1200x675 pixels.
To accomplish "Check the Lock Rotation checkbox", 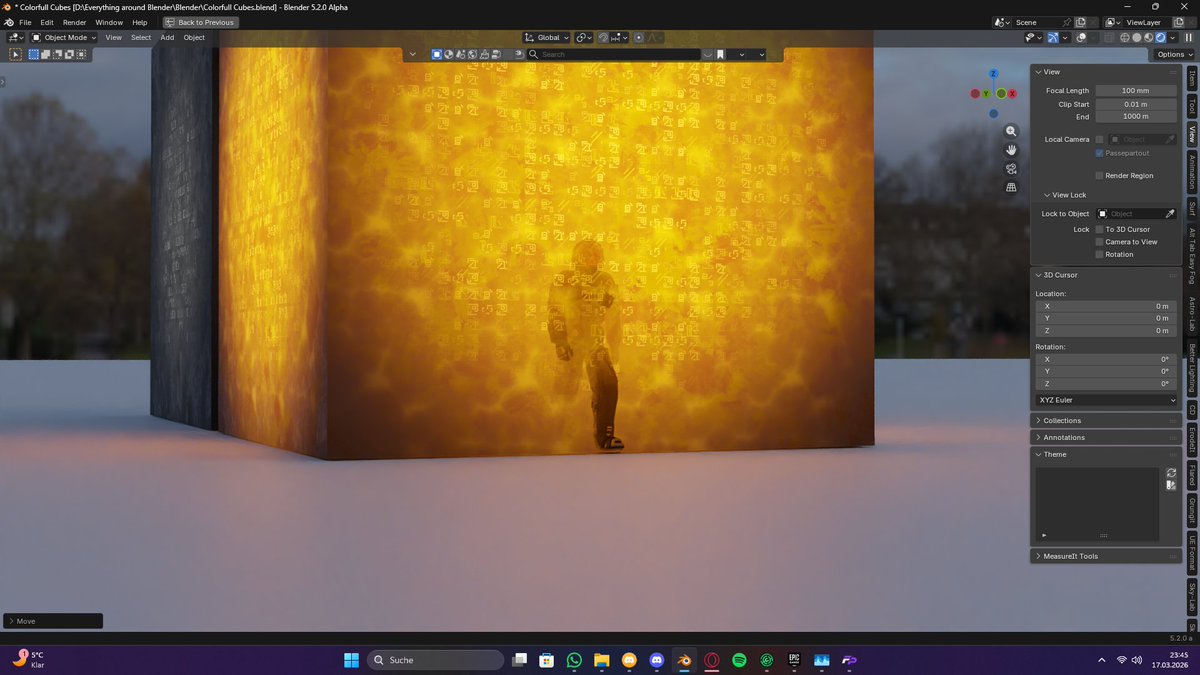I will (1099, 254).
